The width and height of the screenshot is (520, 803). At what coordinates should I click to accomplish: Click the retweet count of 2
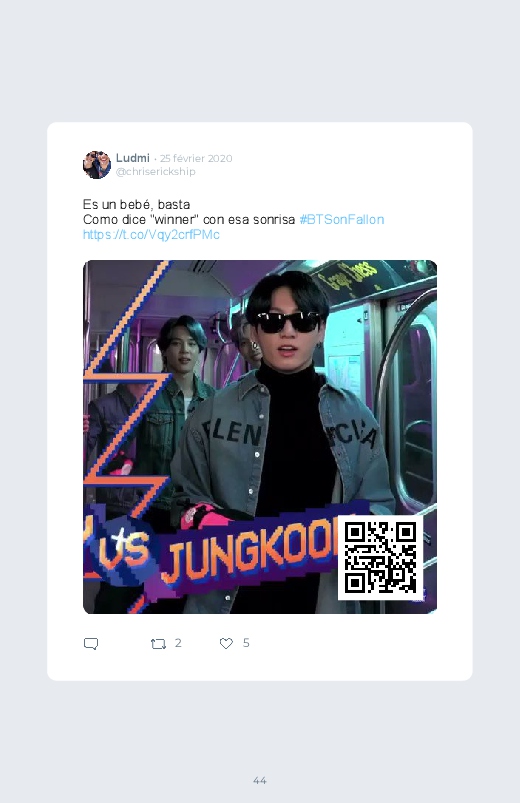(178, 643)
